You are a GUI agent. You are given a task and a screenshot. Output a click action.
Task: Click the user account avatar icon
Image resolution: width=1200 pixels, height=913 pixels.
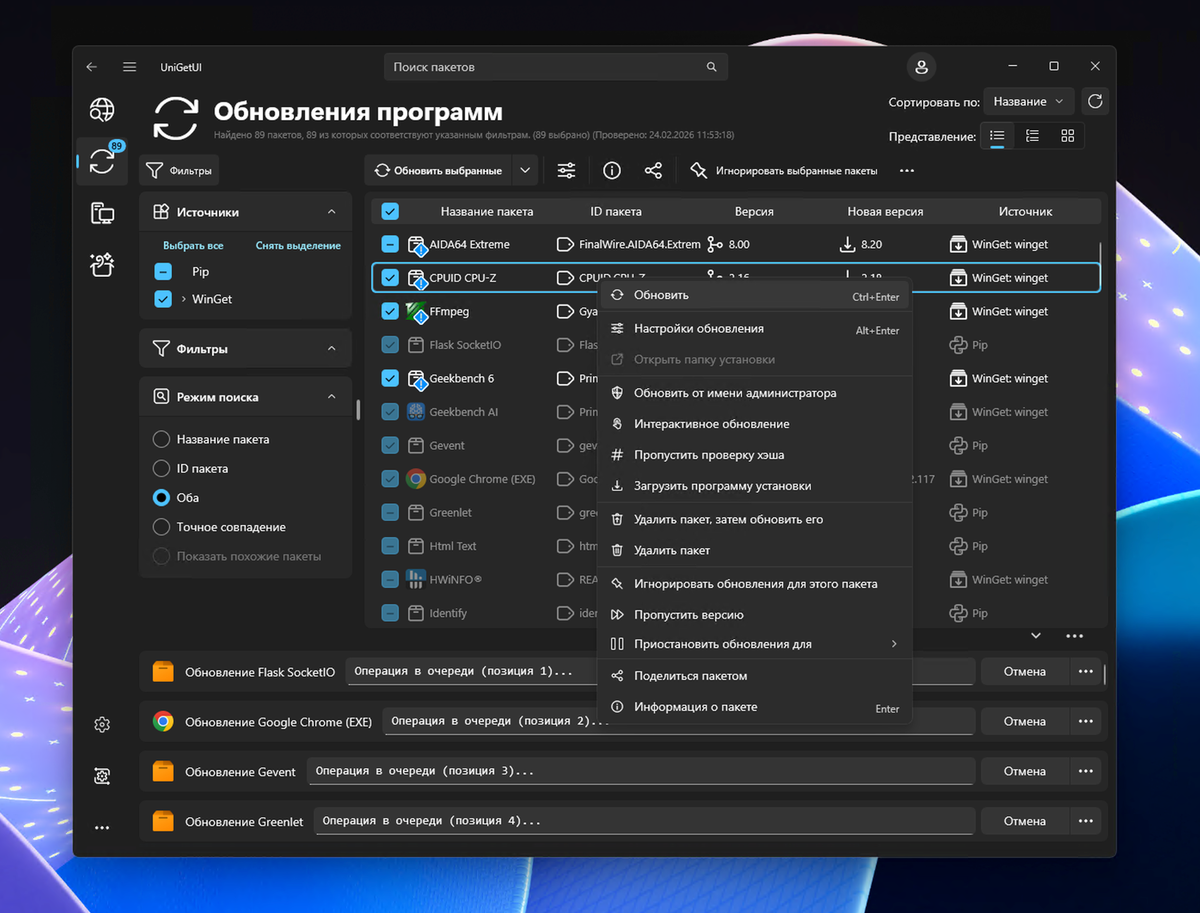(x=922, y=67)
